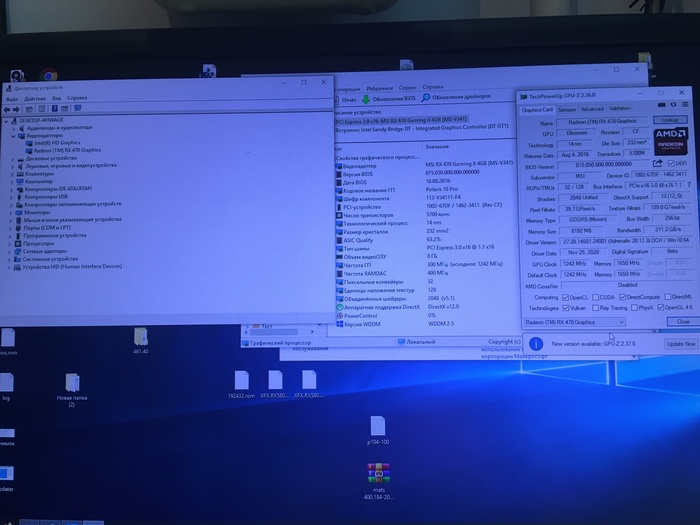
Task: Click the Обновления BIOS toolbar button
Action: (x=391, y=99)
